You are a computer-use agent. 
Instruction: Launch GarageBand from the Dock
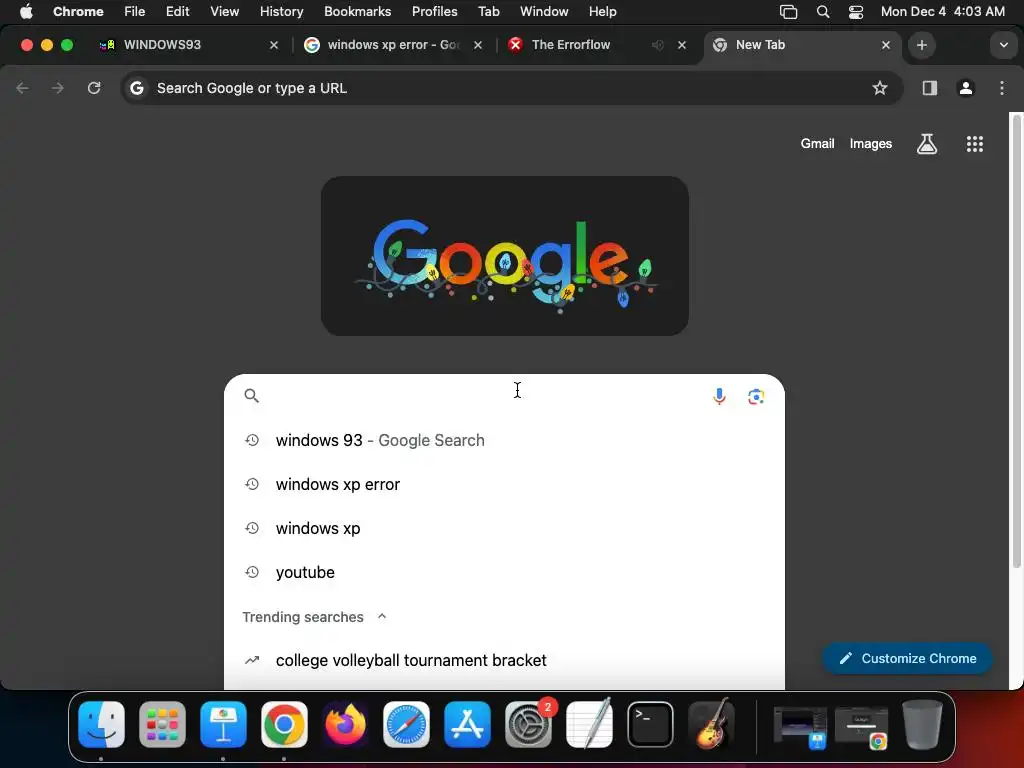tap(712, 724)
